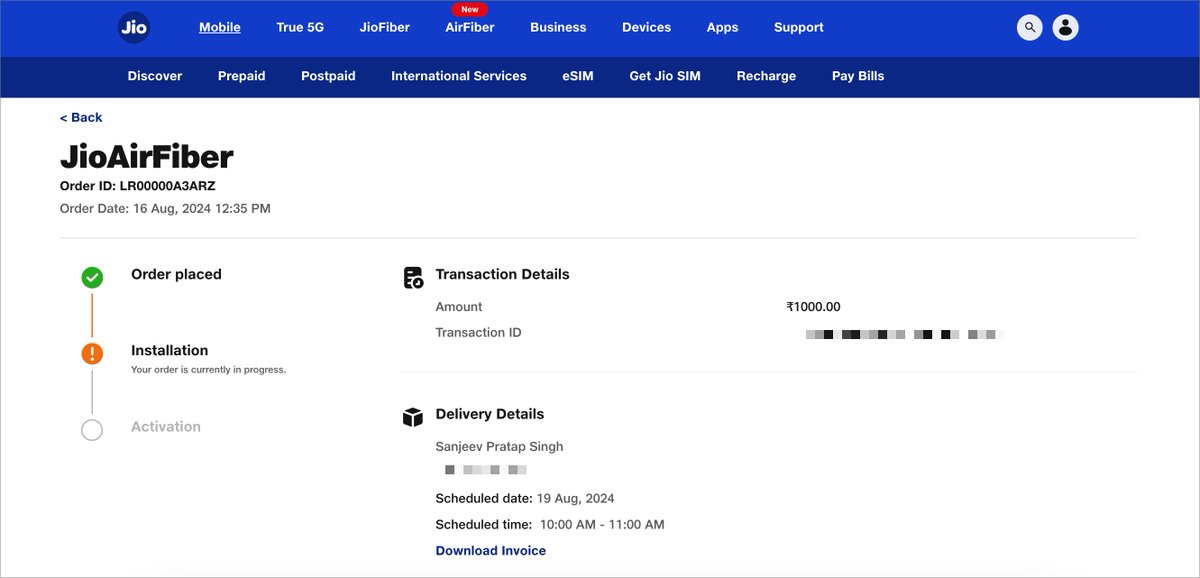Open the Devices menu
This screenshot has width=1200, height=578.
[646, 27]
